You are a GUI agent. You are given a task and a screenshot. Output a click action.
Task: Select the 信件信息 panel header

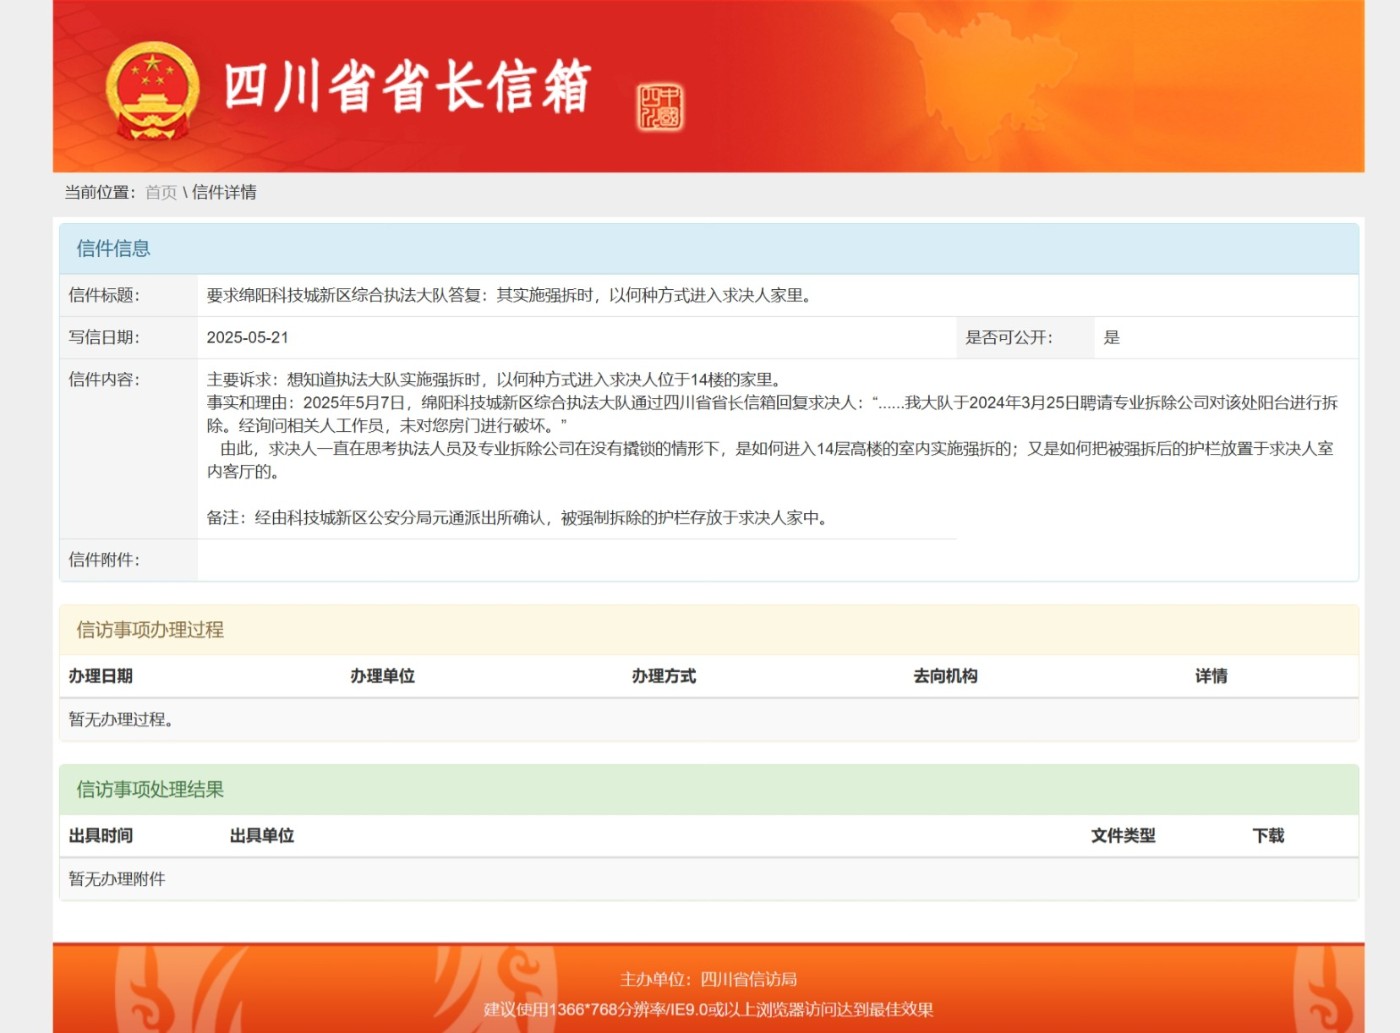(x=113, y=249)
